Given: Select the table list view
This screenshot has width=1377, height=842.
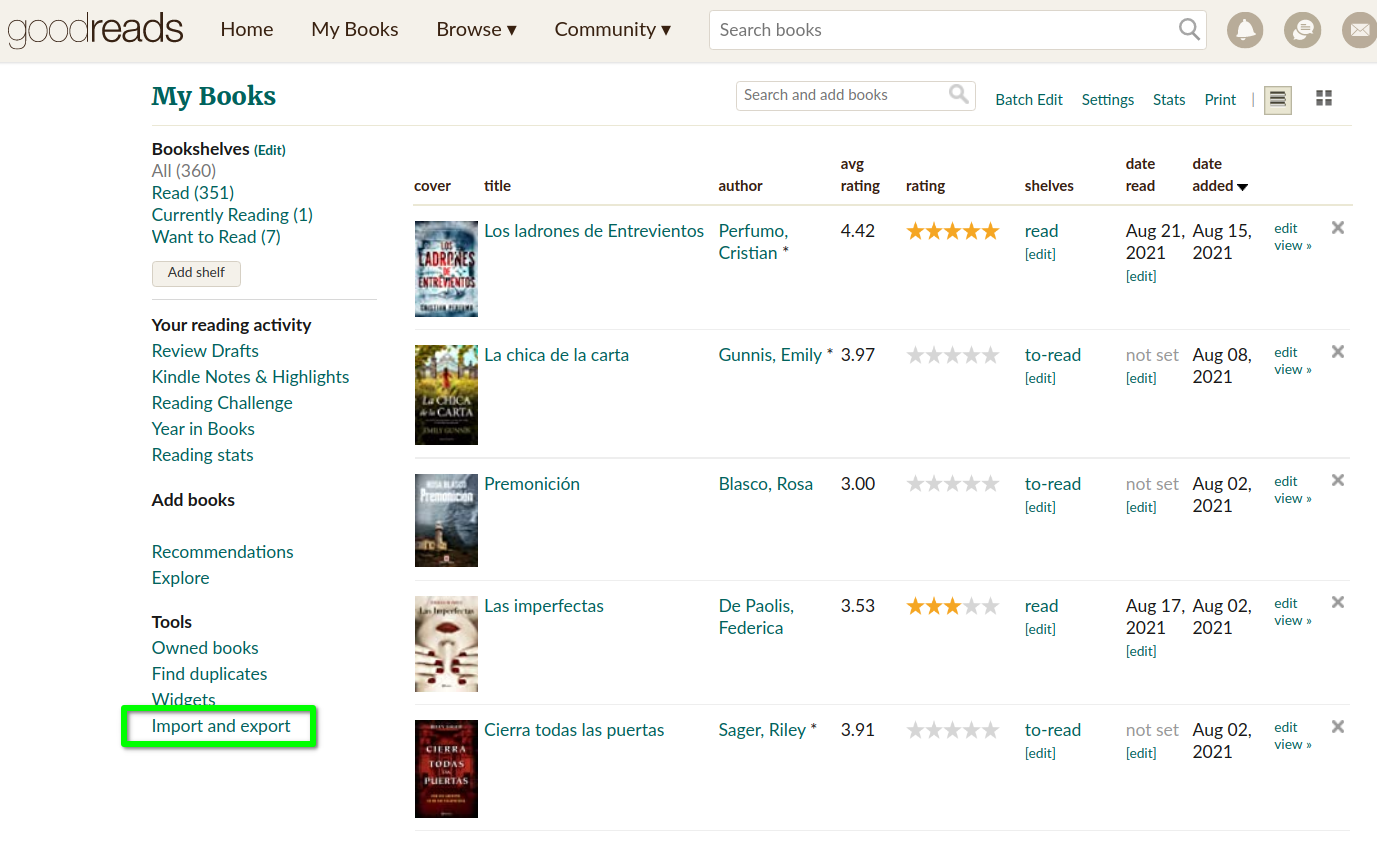Looking at the screenshot, I should click(1278, 99).
